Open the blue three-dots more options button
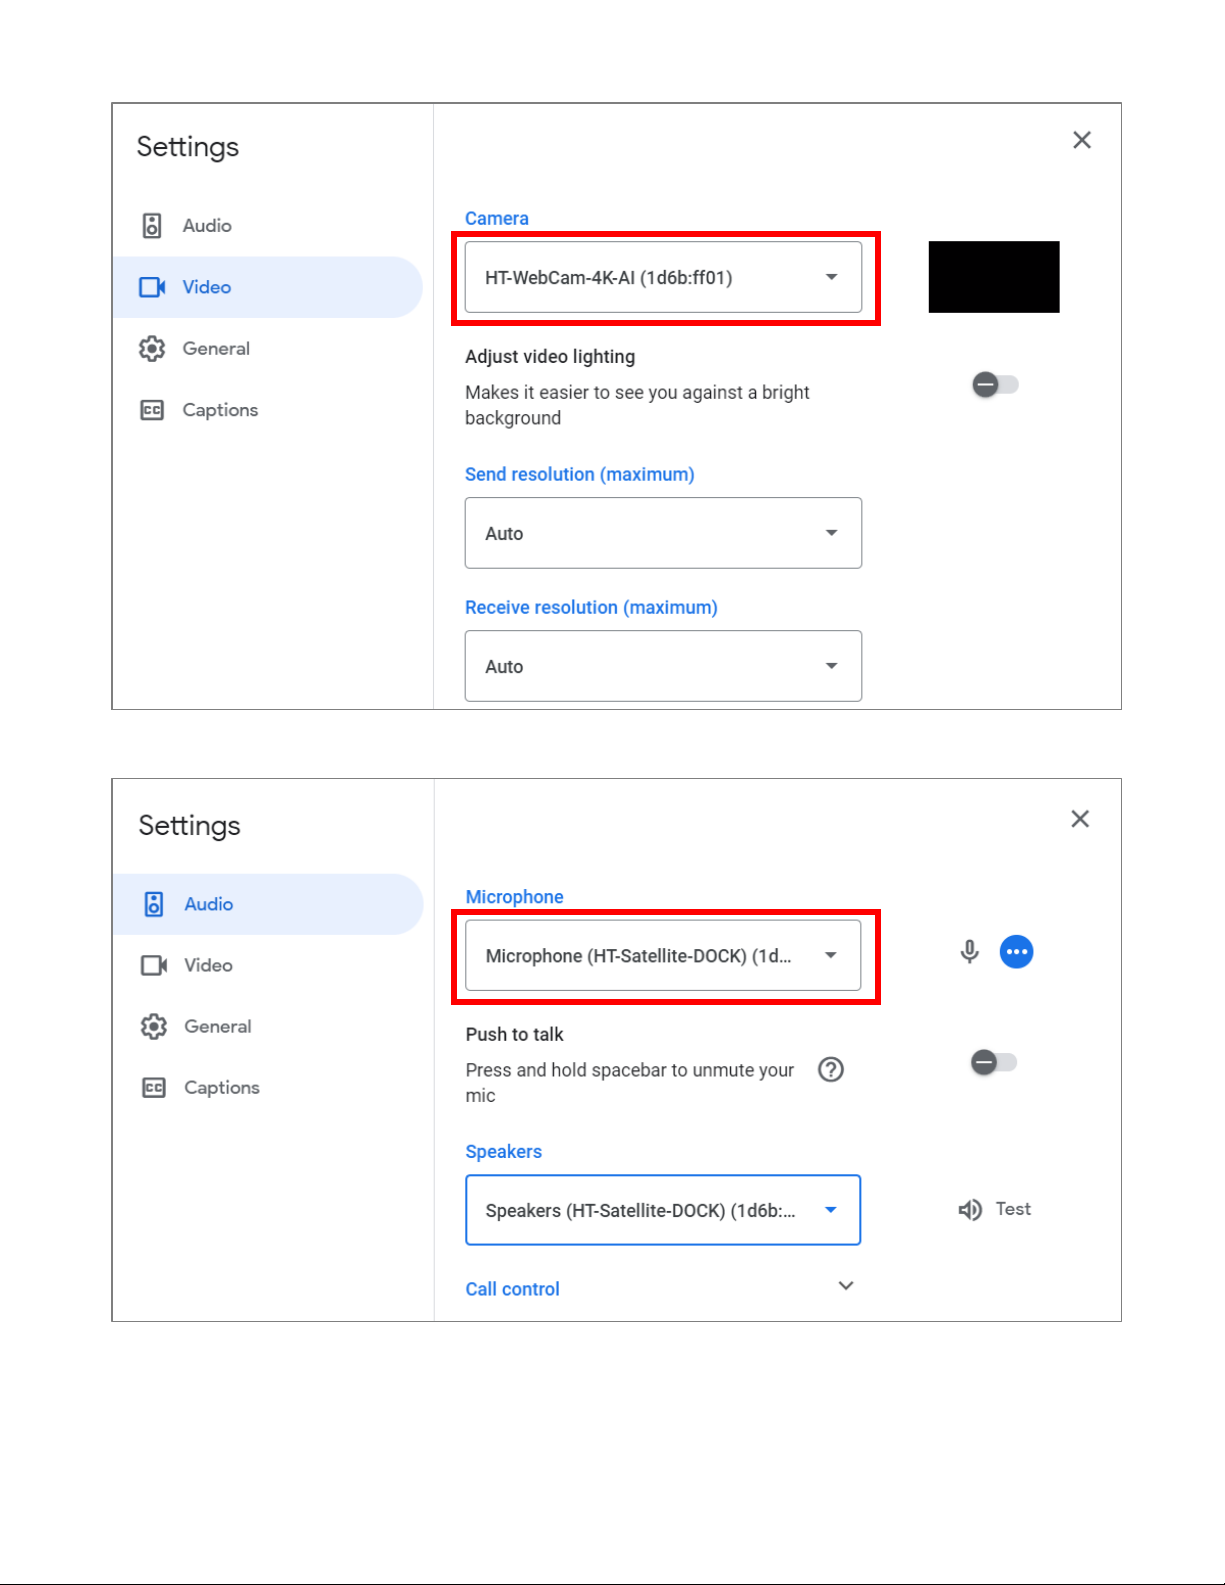Image resolution: width=1225 pixels, height=1585 pixels. [x=1016, y=952]
